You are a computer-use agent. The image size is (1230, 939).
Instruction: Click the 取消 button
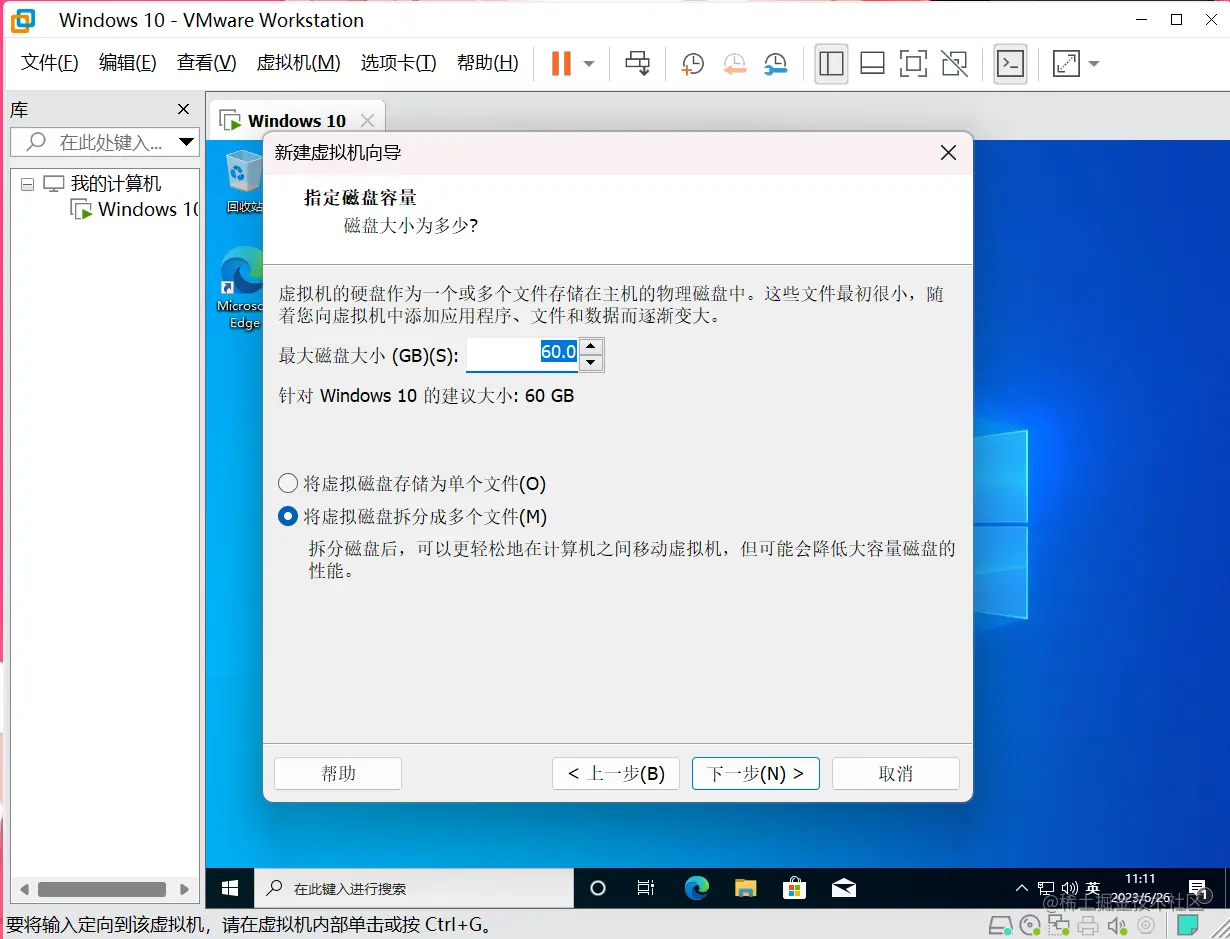896,773
